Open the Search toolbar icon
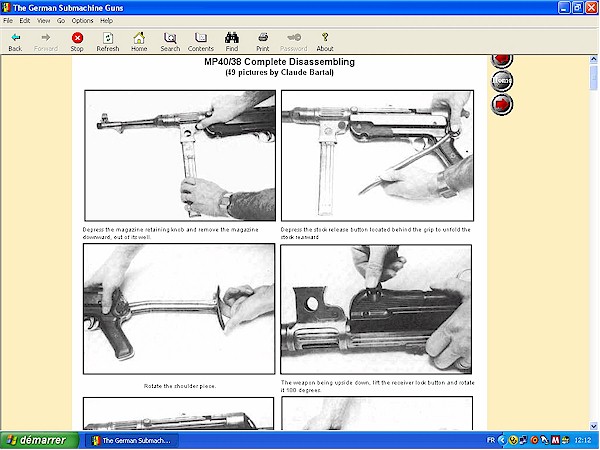This screenshot has height=450, width=600. click(x=170, y=38)
